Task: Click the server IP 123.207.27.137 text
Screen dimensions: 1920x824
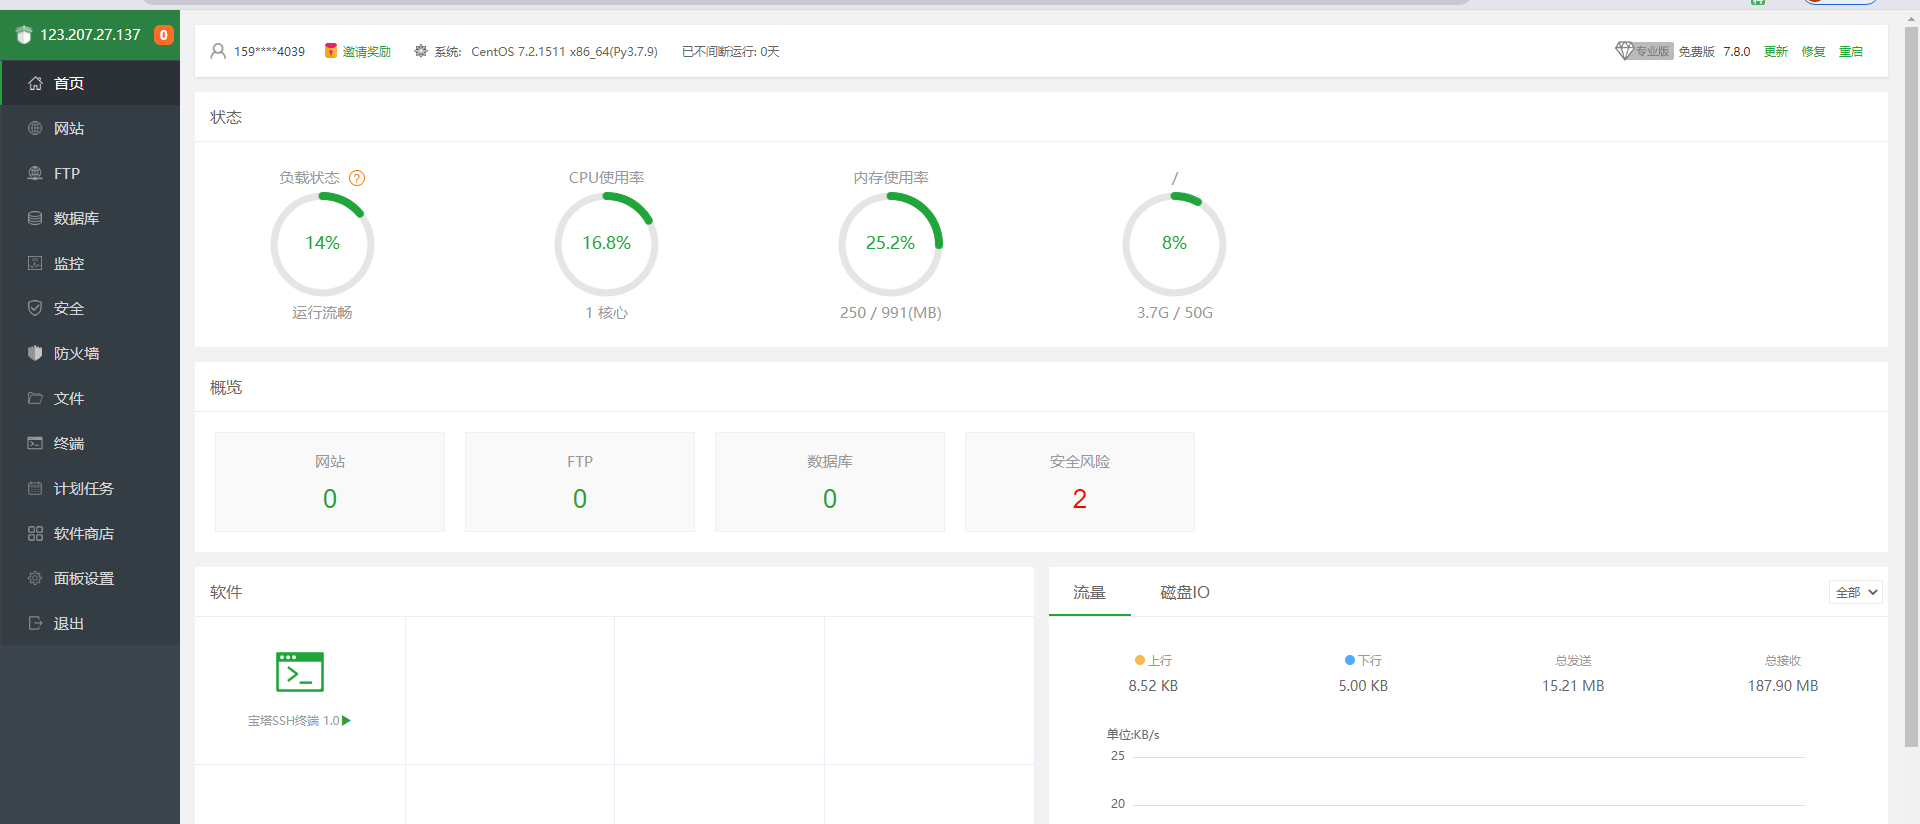Action: 90,35
